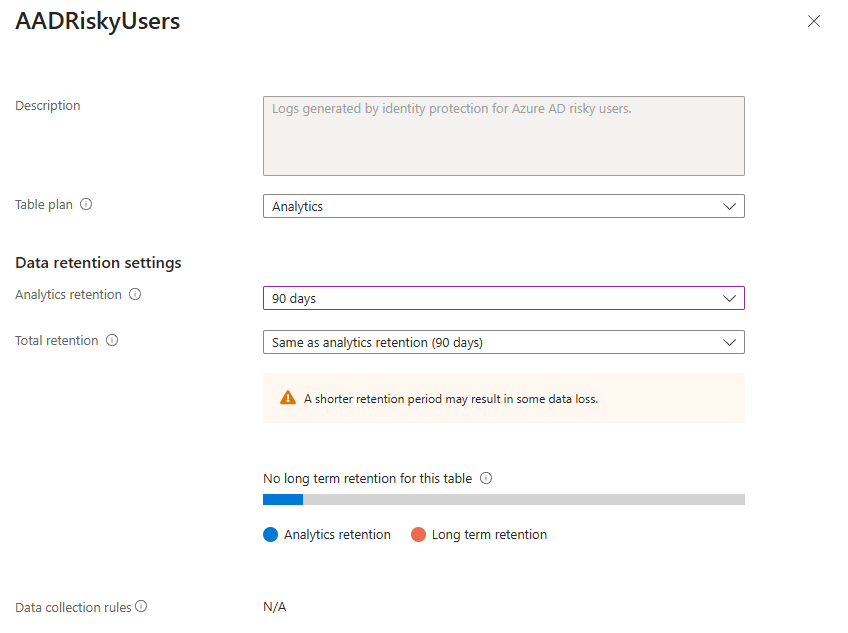The width and height of the screenshot is (848, 633).
Task: Open the Analytics retention 90 days dropdown
Action: tap(732, 297)
